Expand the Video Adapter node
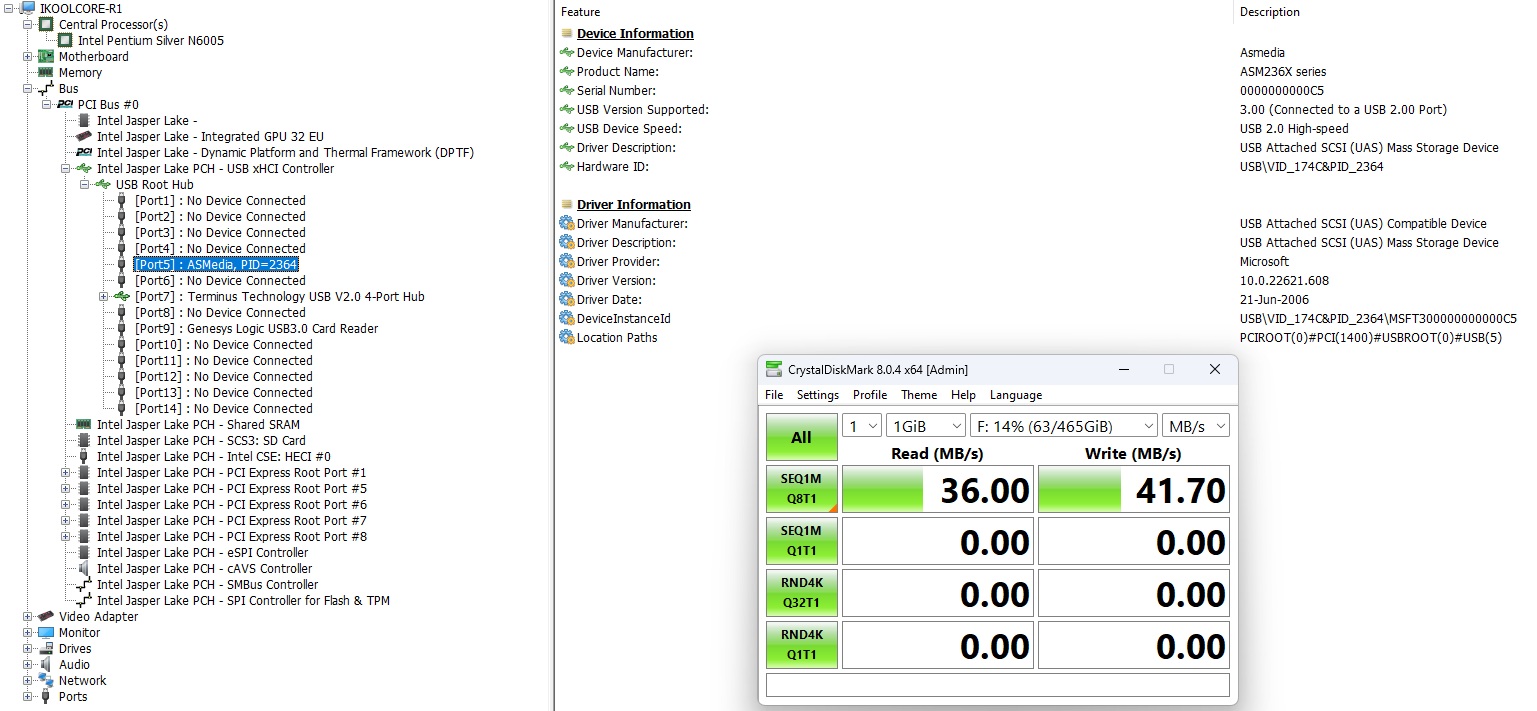This screenshot has width=1537, height=711. [x=28, y=616]
